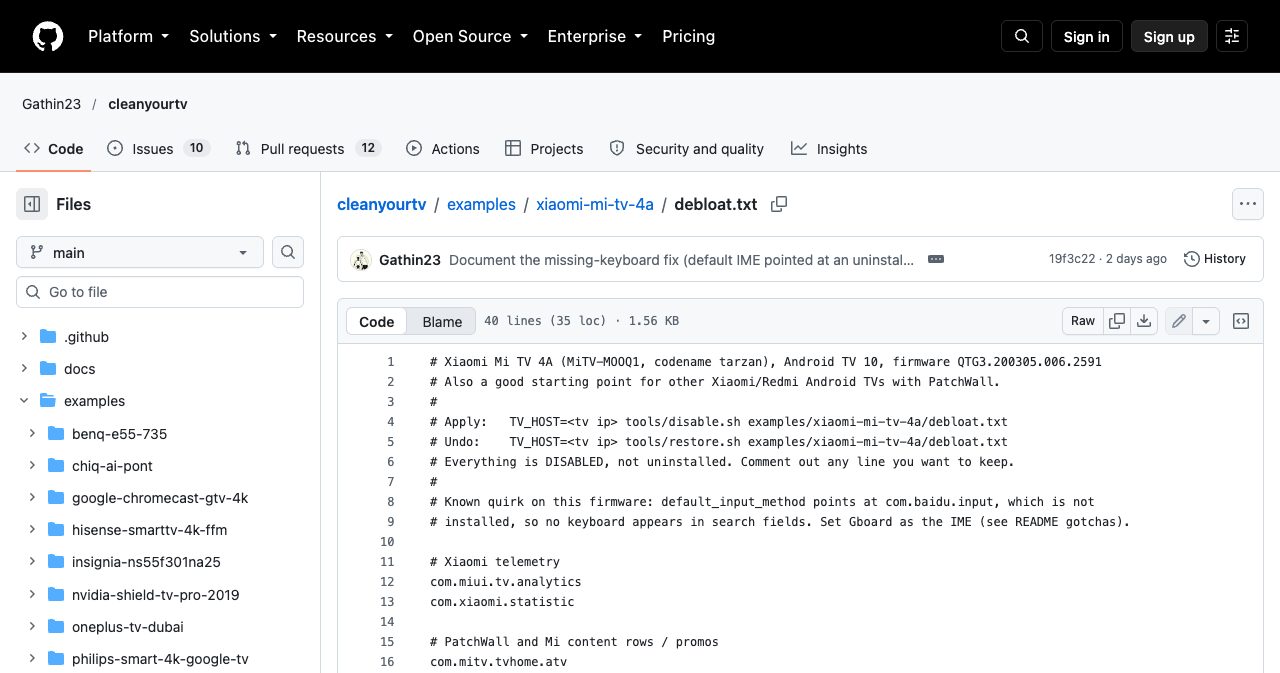The height and width of the screenshot is (673, 1280).
Task: Expand the Solutions menu
Action: click(232, 36)
